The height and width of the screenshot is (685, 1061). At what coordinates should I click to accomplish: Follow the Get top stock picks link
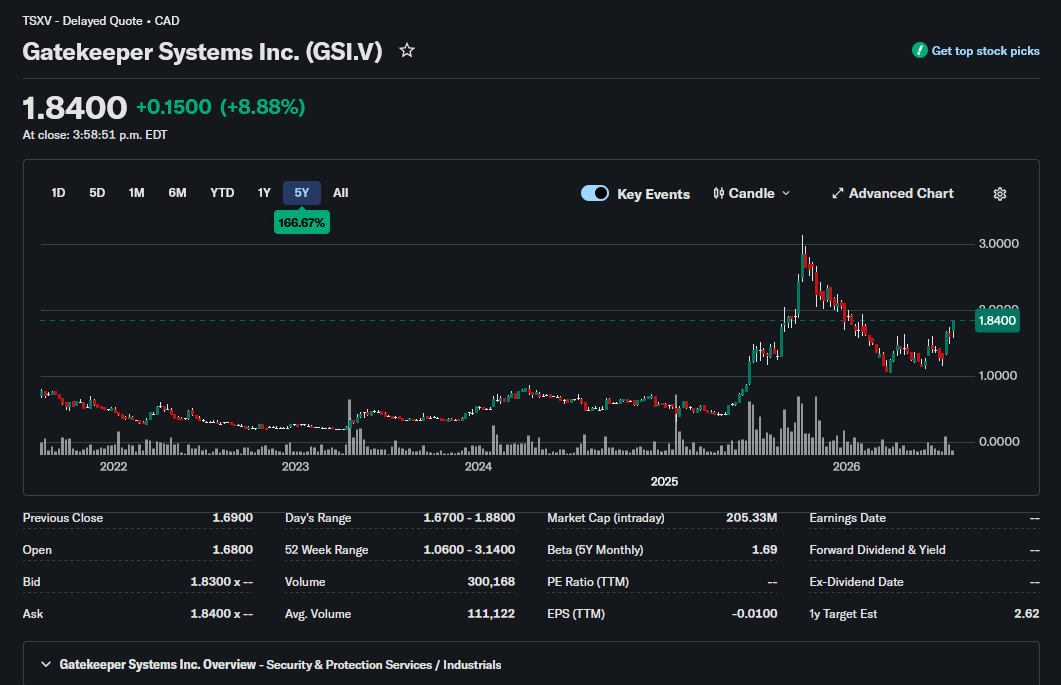[985, 51]
